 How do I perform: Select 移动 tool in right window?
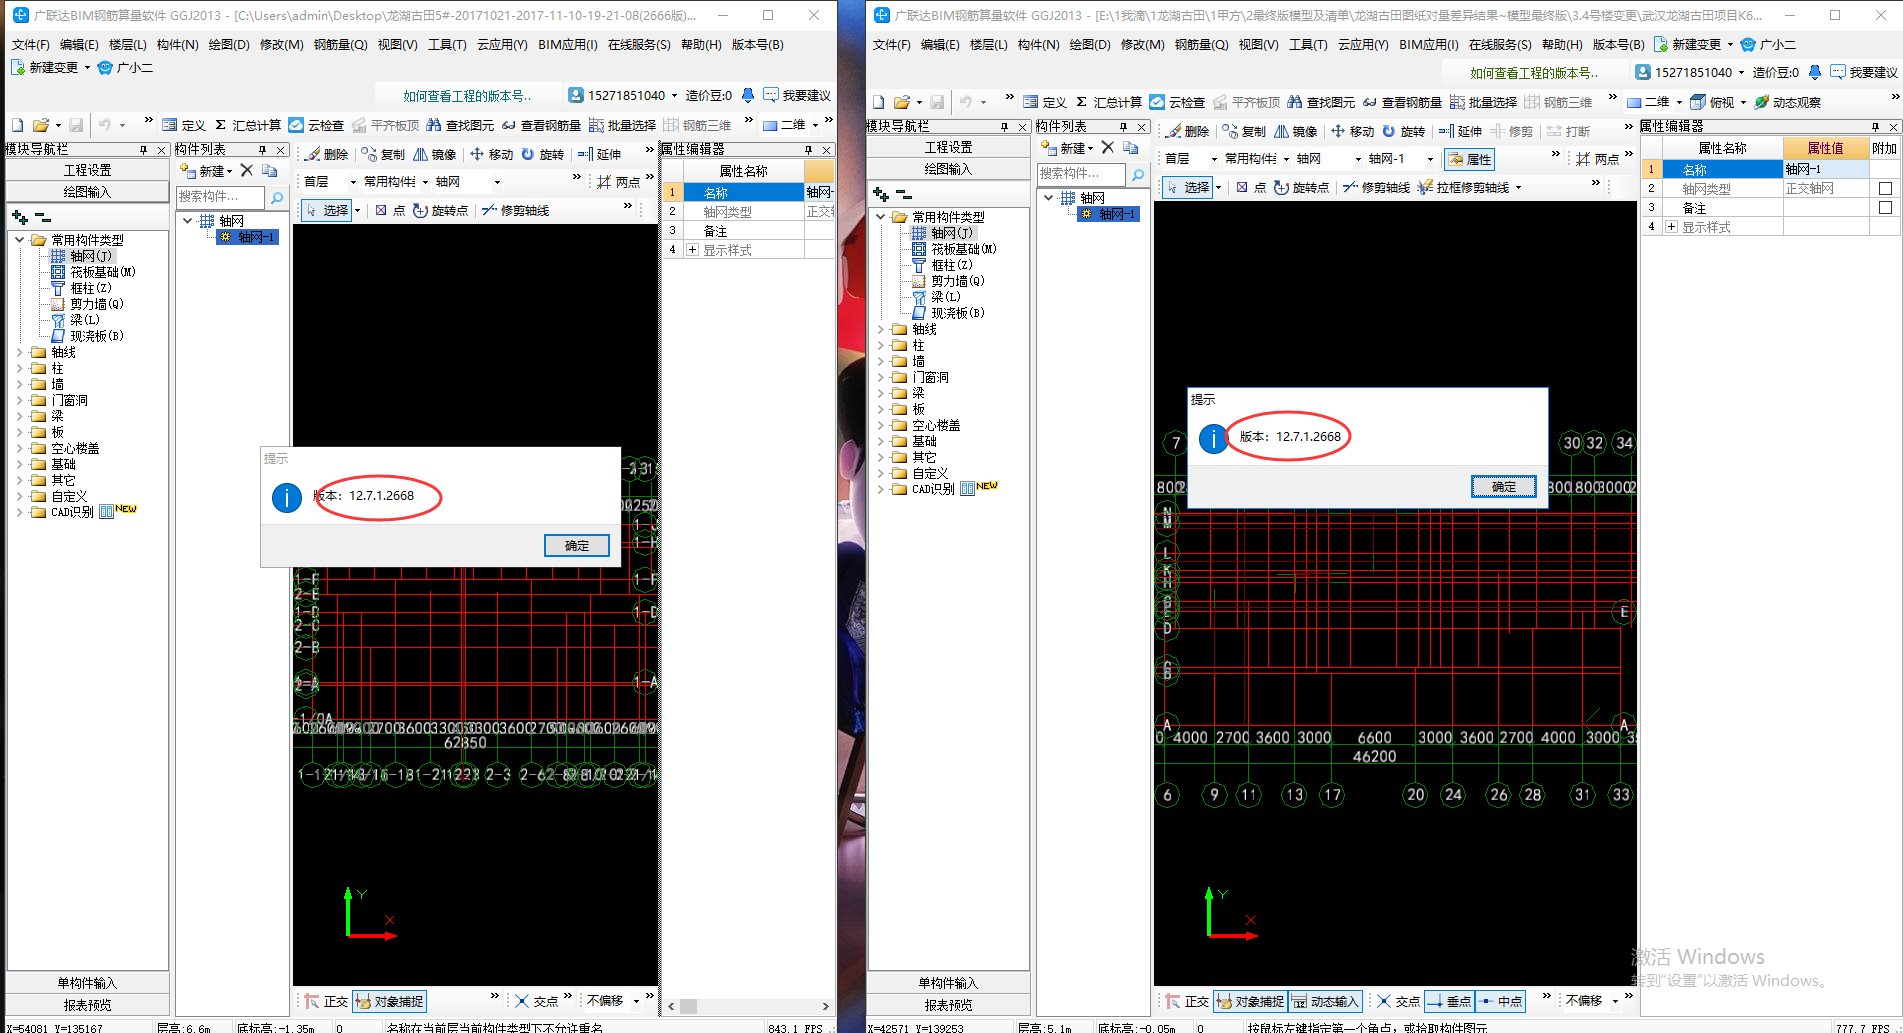click(1352, 131)
